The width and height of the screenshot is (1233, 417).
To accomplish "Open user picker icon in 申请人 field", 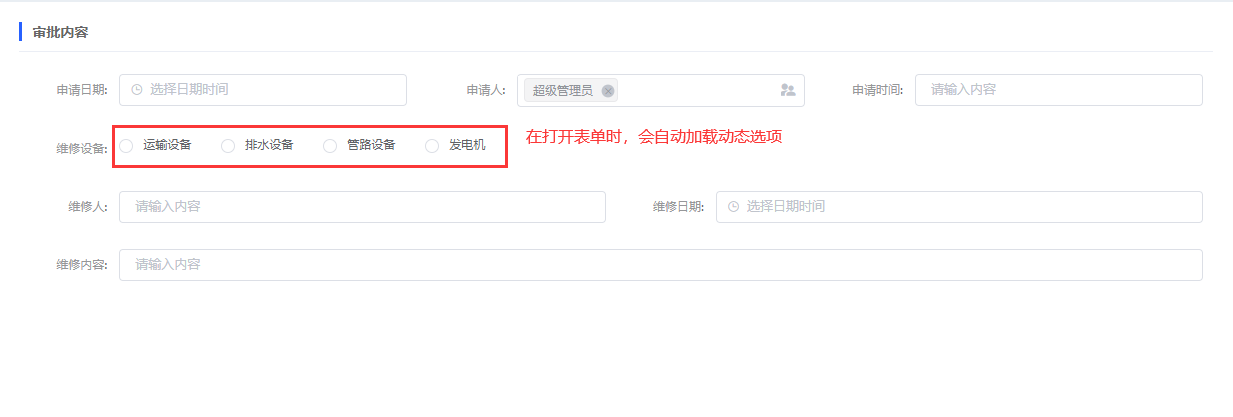I will pos(788,90).
